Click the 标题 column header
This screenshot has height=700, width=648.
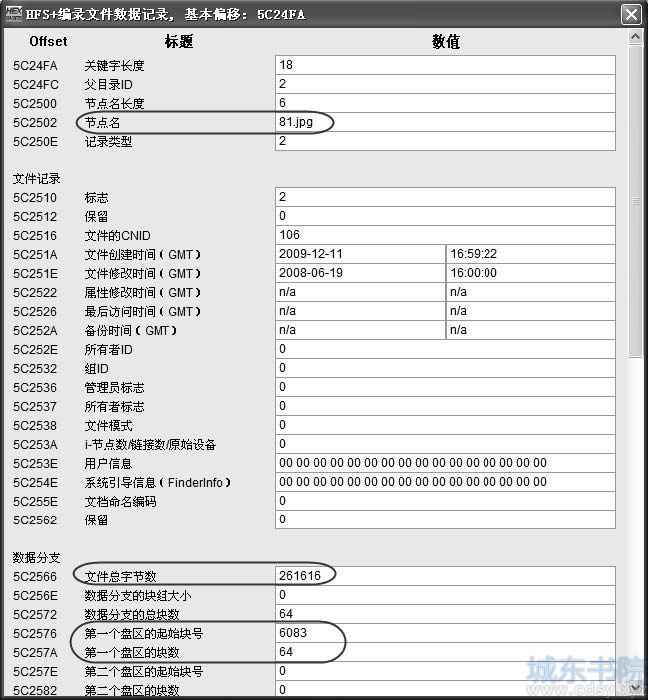179,42
